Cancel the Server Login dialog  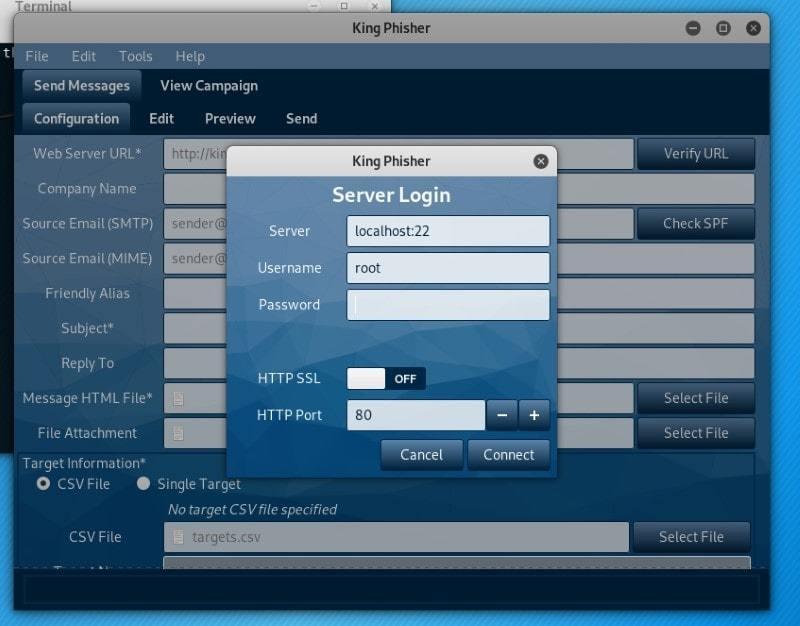tap(421, 454)
